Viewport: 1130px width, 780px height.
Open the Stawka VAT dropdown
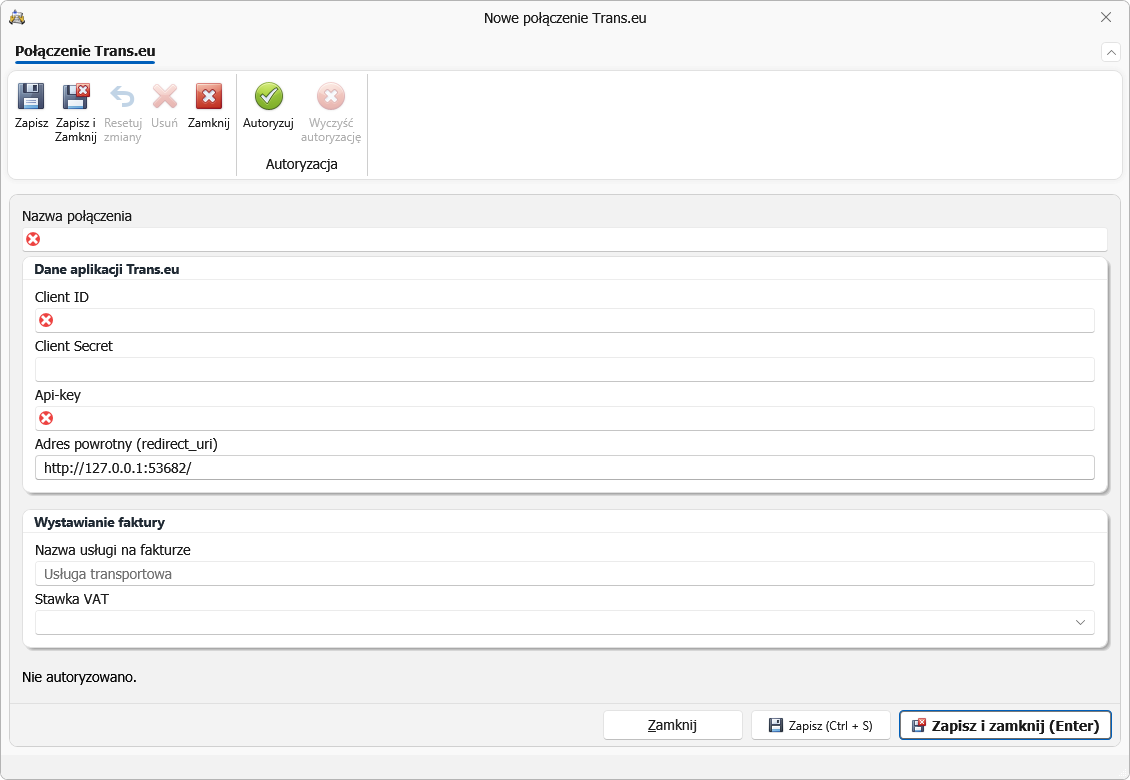tap(1080, 622)
